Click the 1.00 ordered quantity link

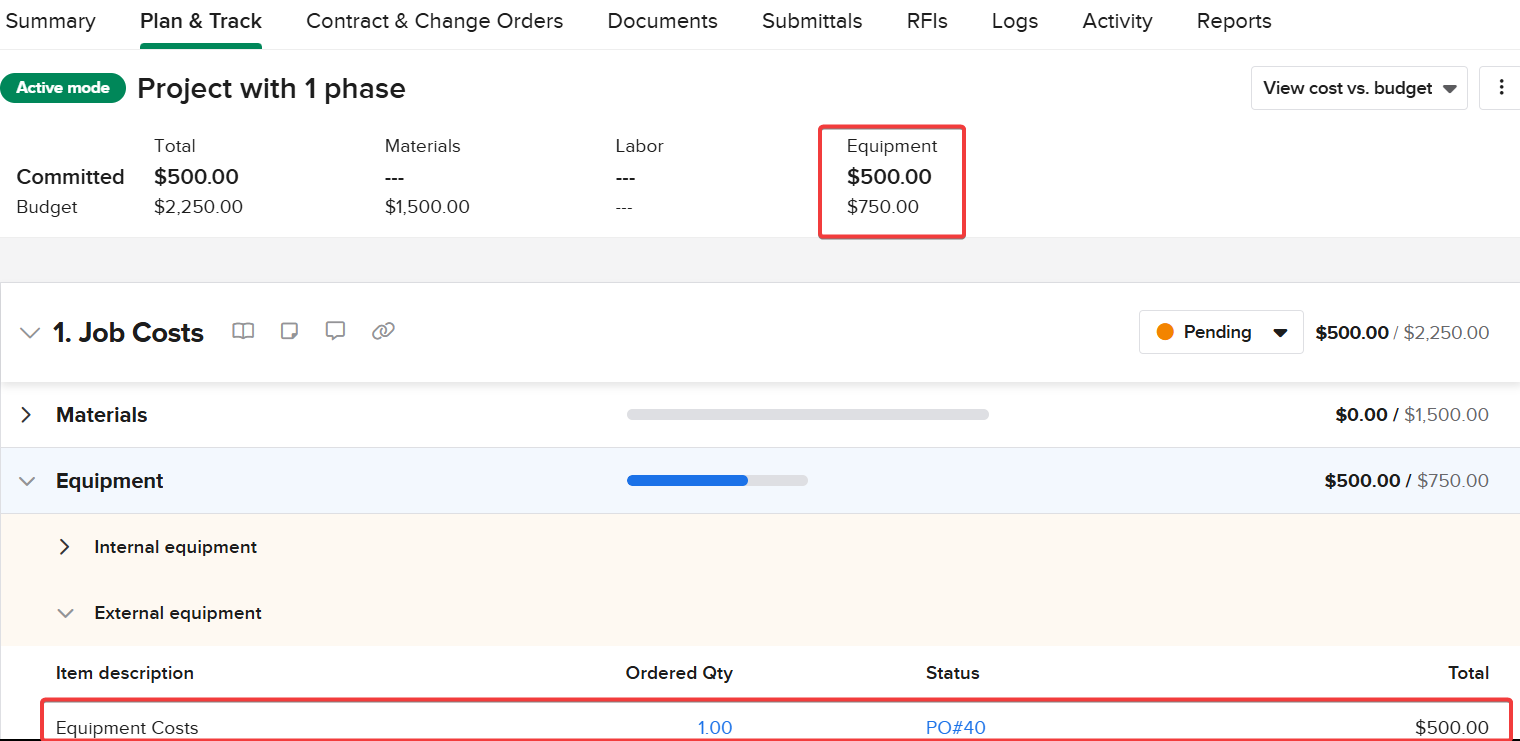[x=714, y=727]
